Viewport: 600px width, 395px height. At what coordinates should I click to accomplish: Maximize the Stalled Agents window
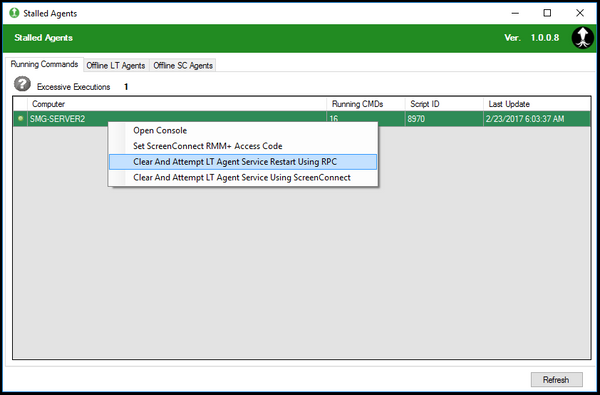pos(547,13)
